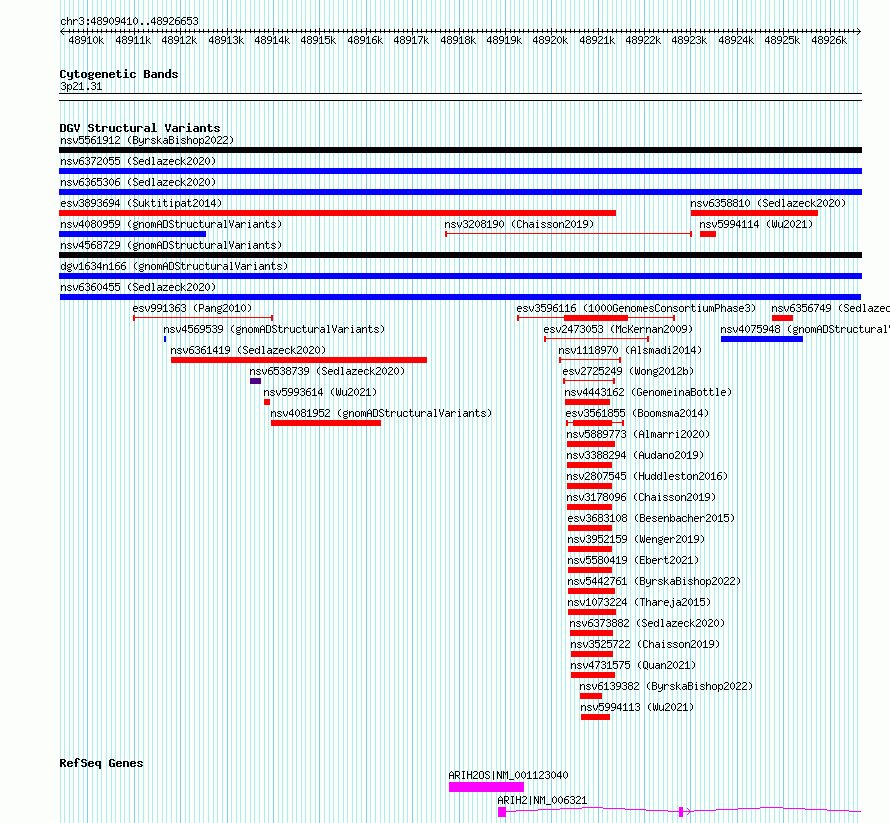The image size is (890, 823).
Task: Open the nsv1118970 (Alsmadi2014) label
Action: [630, 350]
